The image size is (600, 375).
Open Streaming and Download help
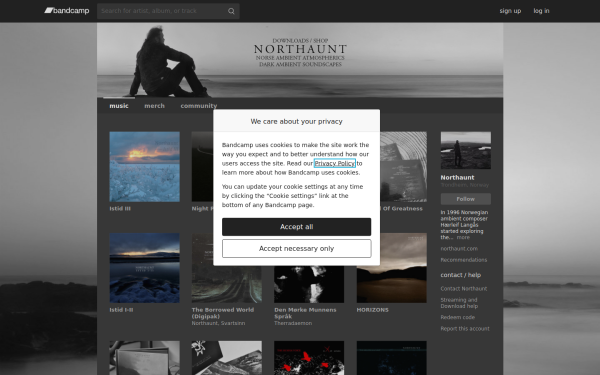tap(459, 303)
